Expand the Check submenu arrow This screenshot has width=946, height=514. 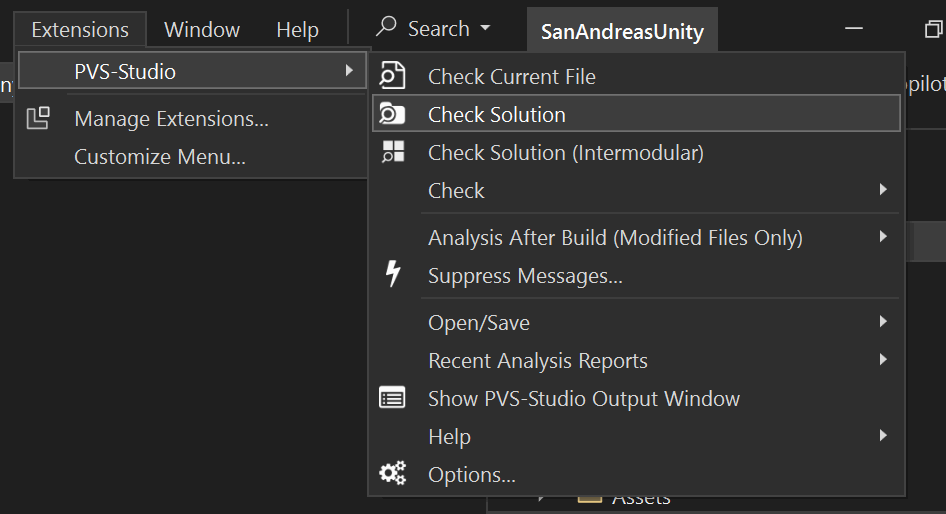[883, 190]
